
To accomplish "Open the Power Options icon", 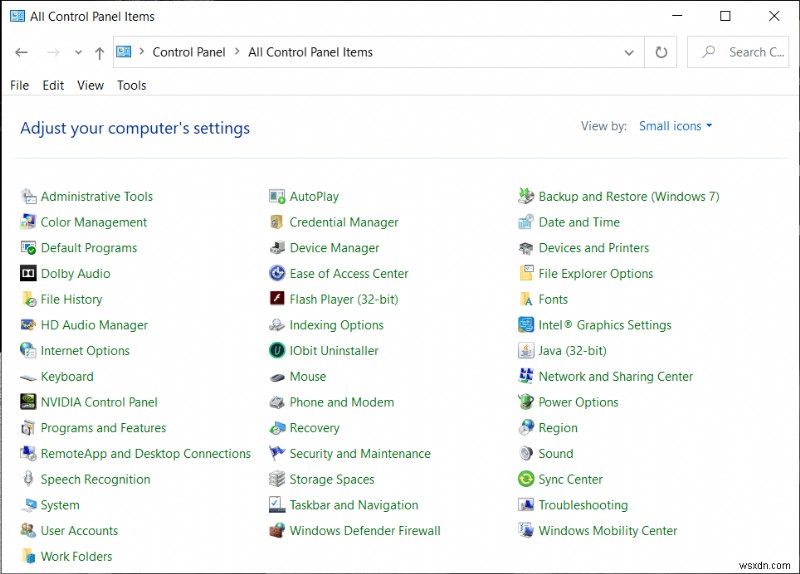I will [526, 402].
